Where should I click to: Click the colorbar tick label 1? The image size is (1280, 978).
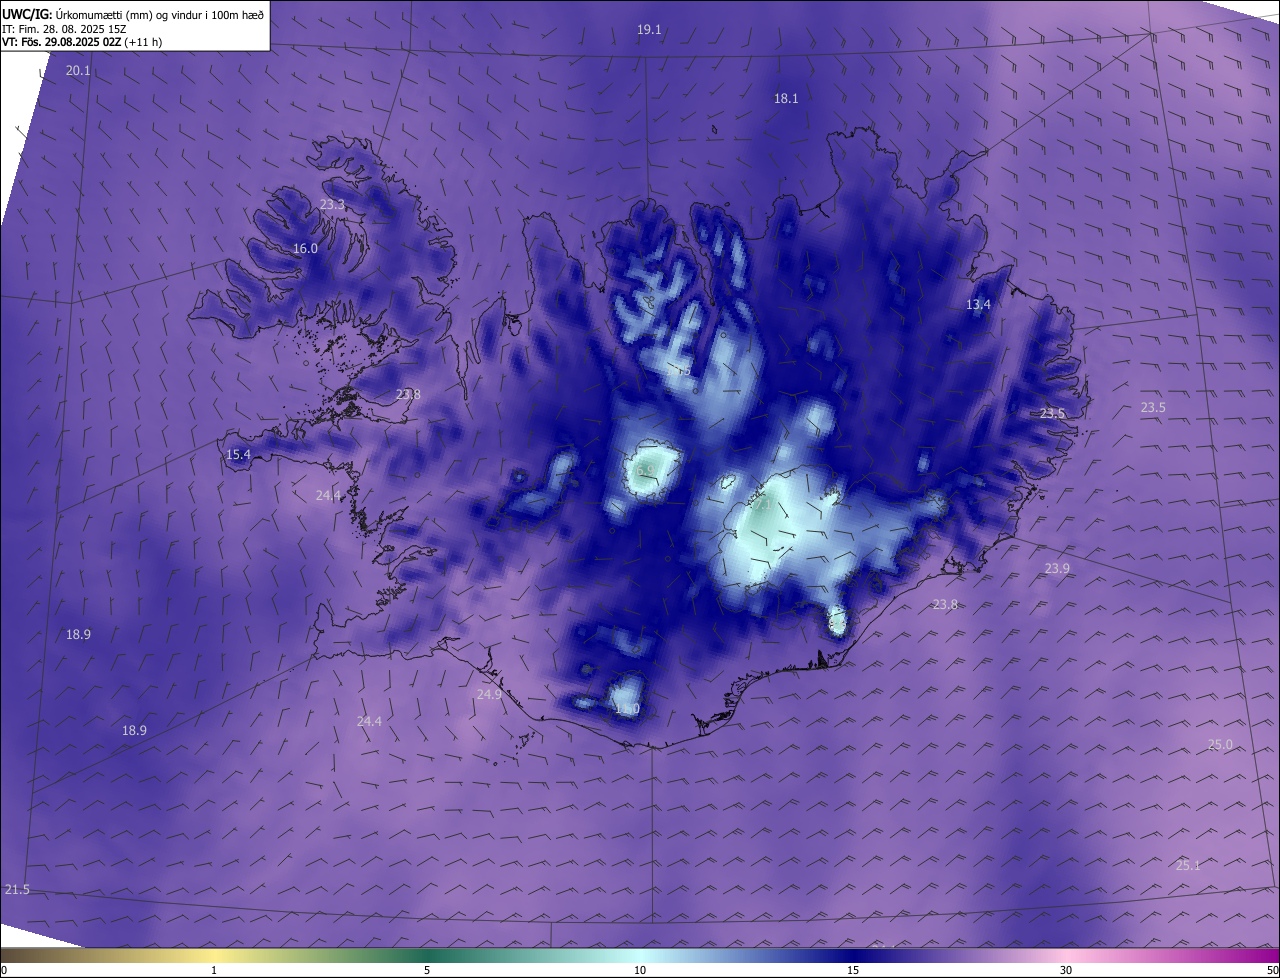tap(214, 970)
